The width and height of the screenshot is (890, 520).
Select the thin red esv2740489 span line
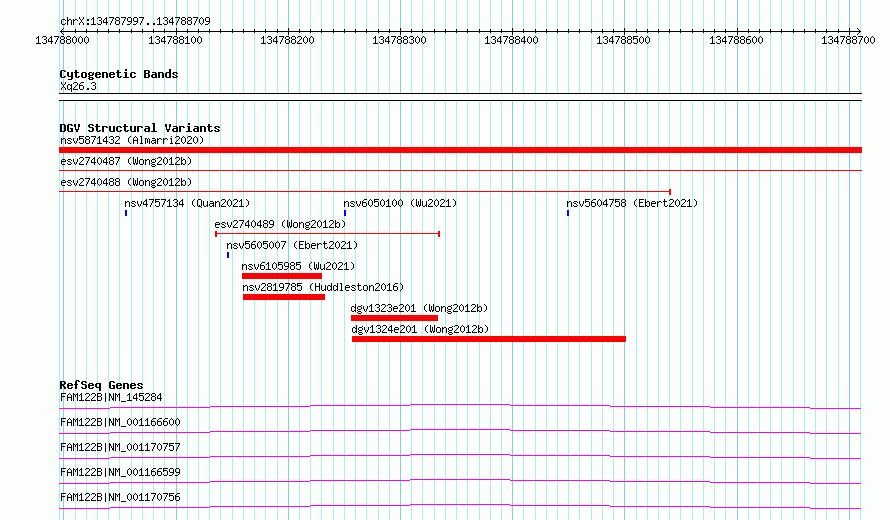[328, 234]
